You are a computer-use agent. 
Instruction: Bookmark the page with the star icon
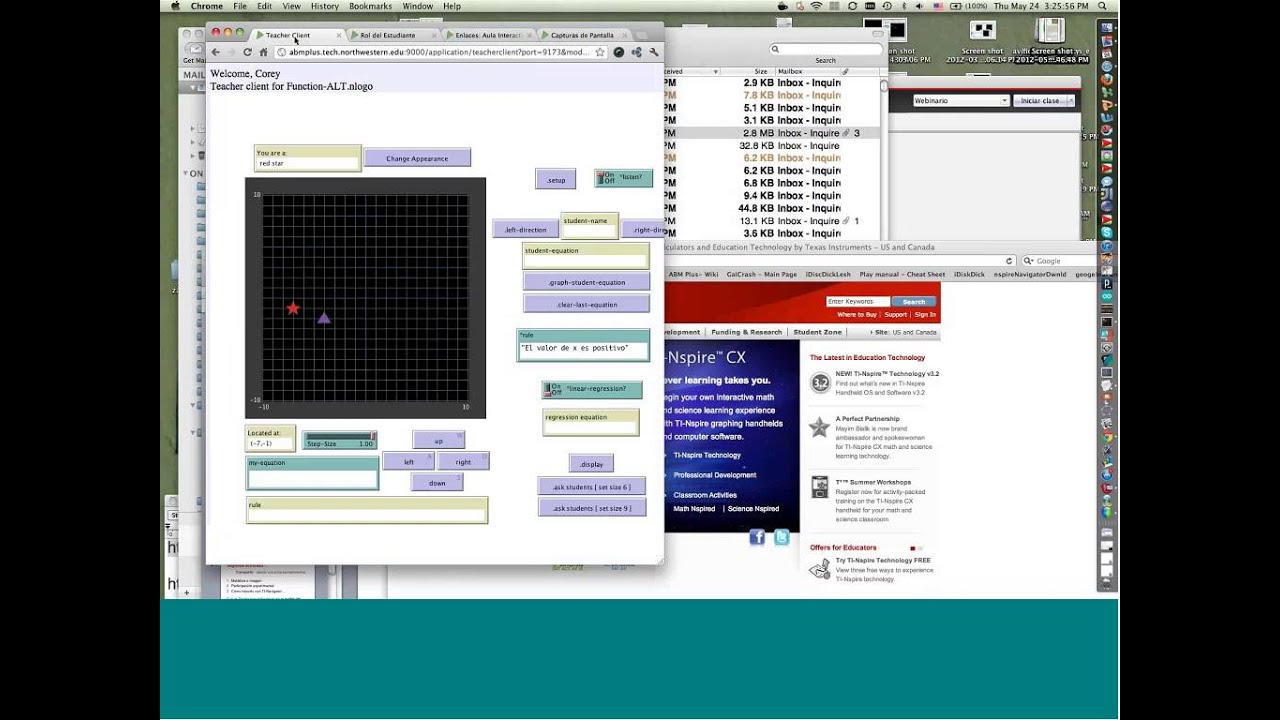pos(600,52)
